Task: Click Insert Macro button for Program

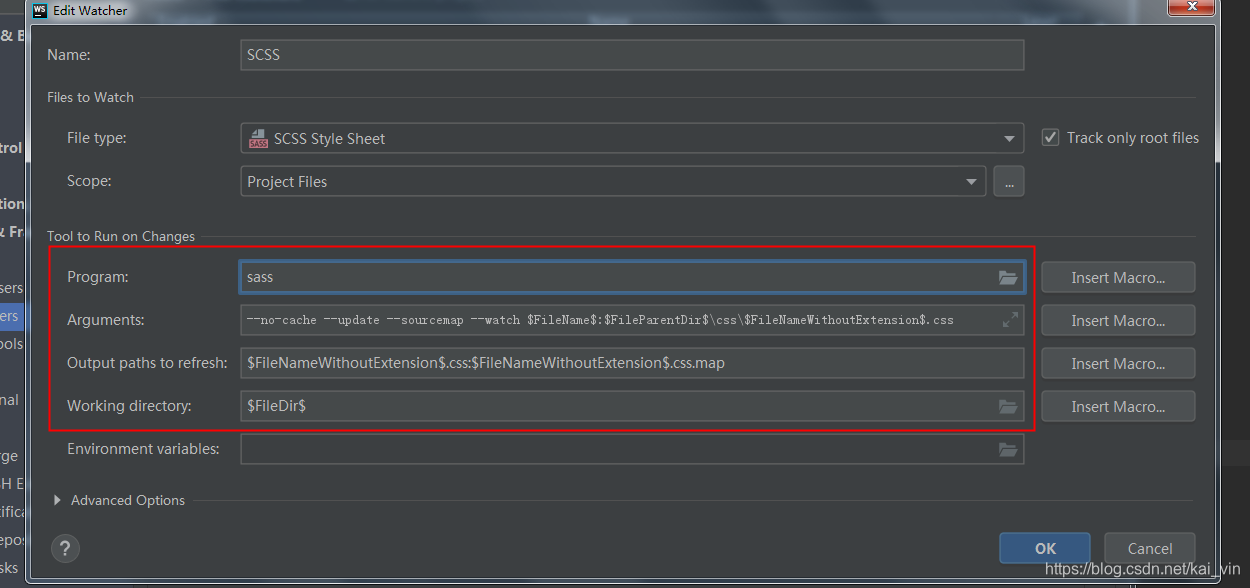Action: [x=1118, y=277]
